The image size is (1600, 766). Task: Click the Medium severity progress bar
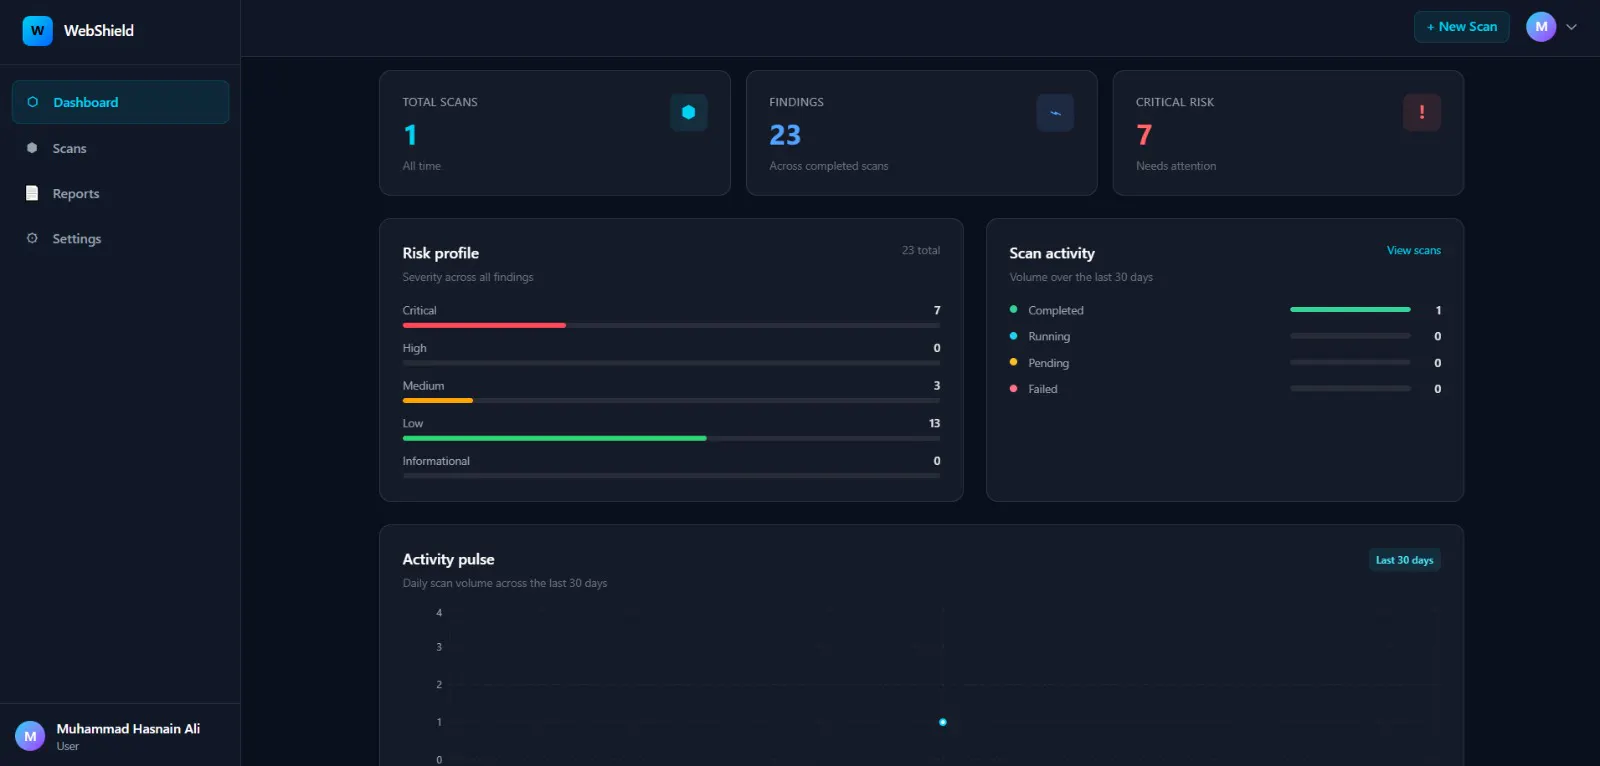tap(671, 400)
